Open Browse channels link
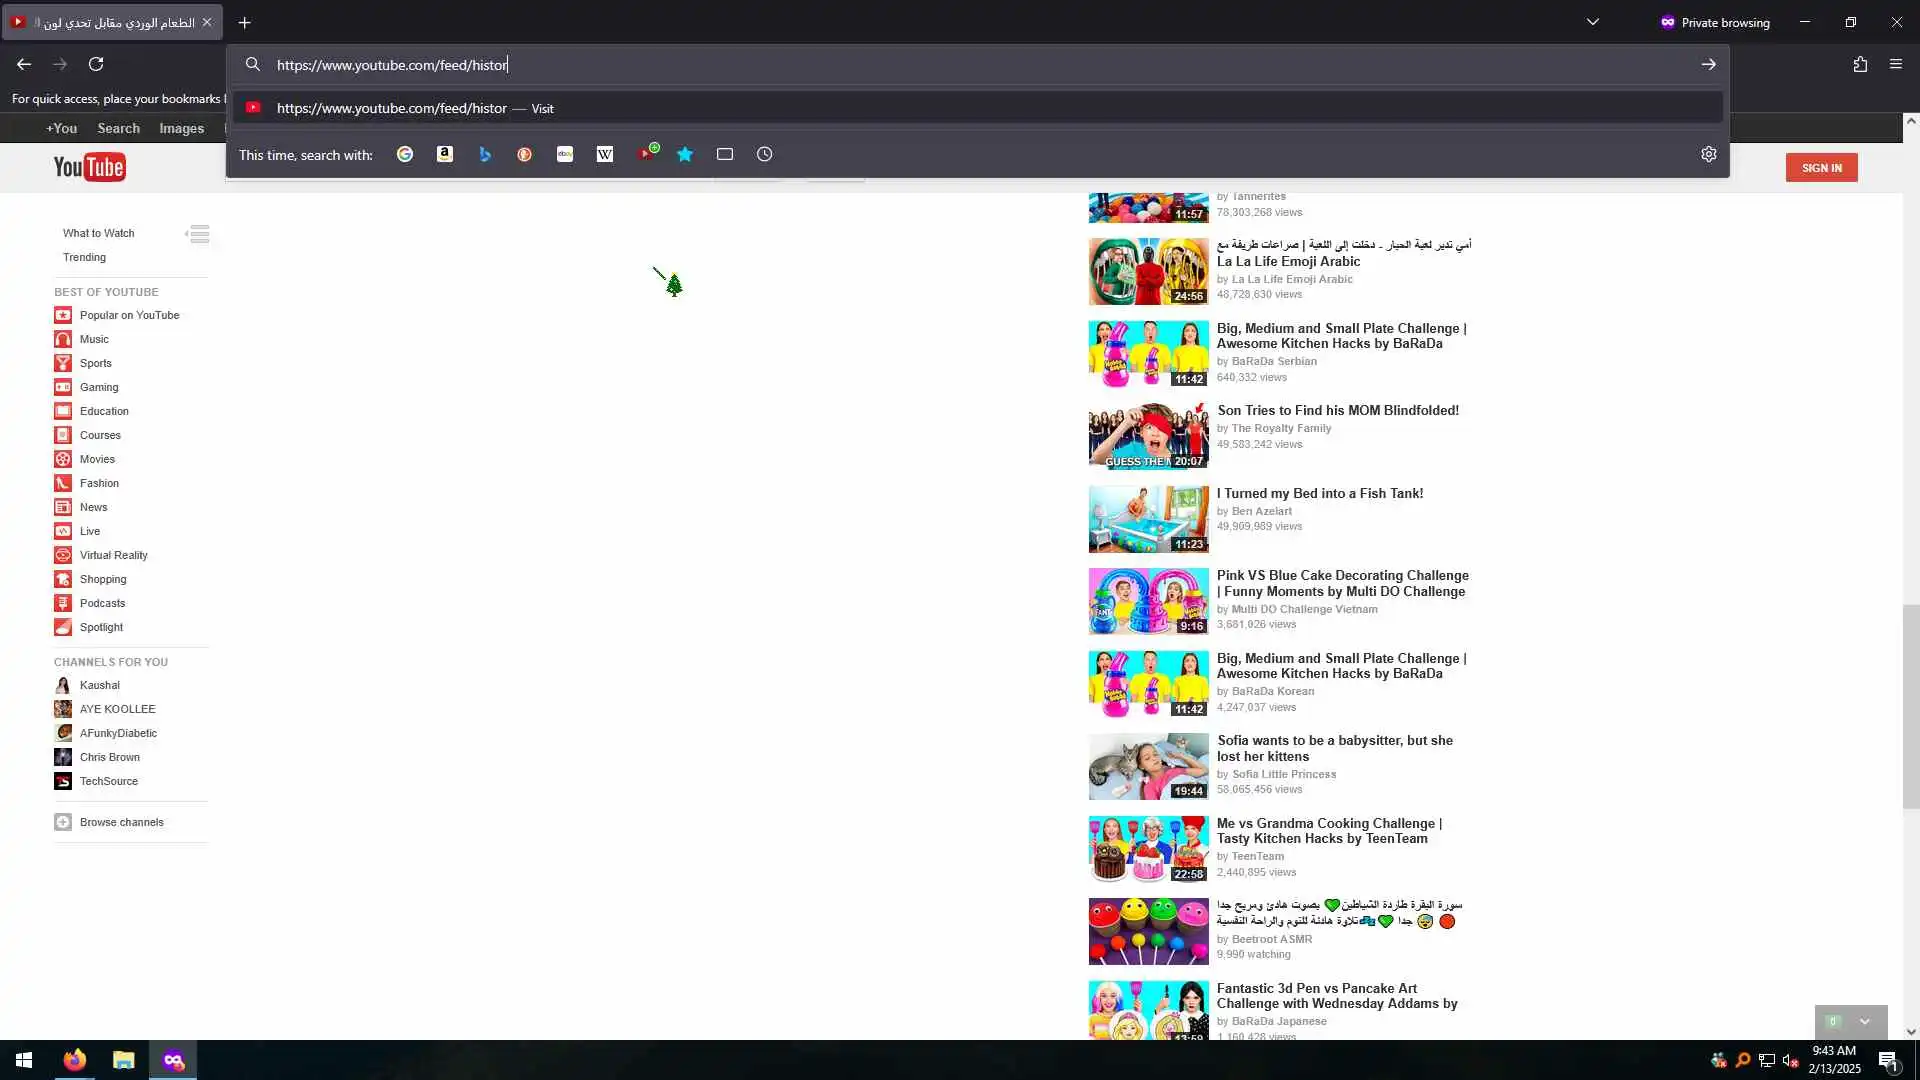 (x=121, y=822)
